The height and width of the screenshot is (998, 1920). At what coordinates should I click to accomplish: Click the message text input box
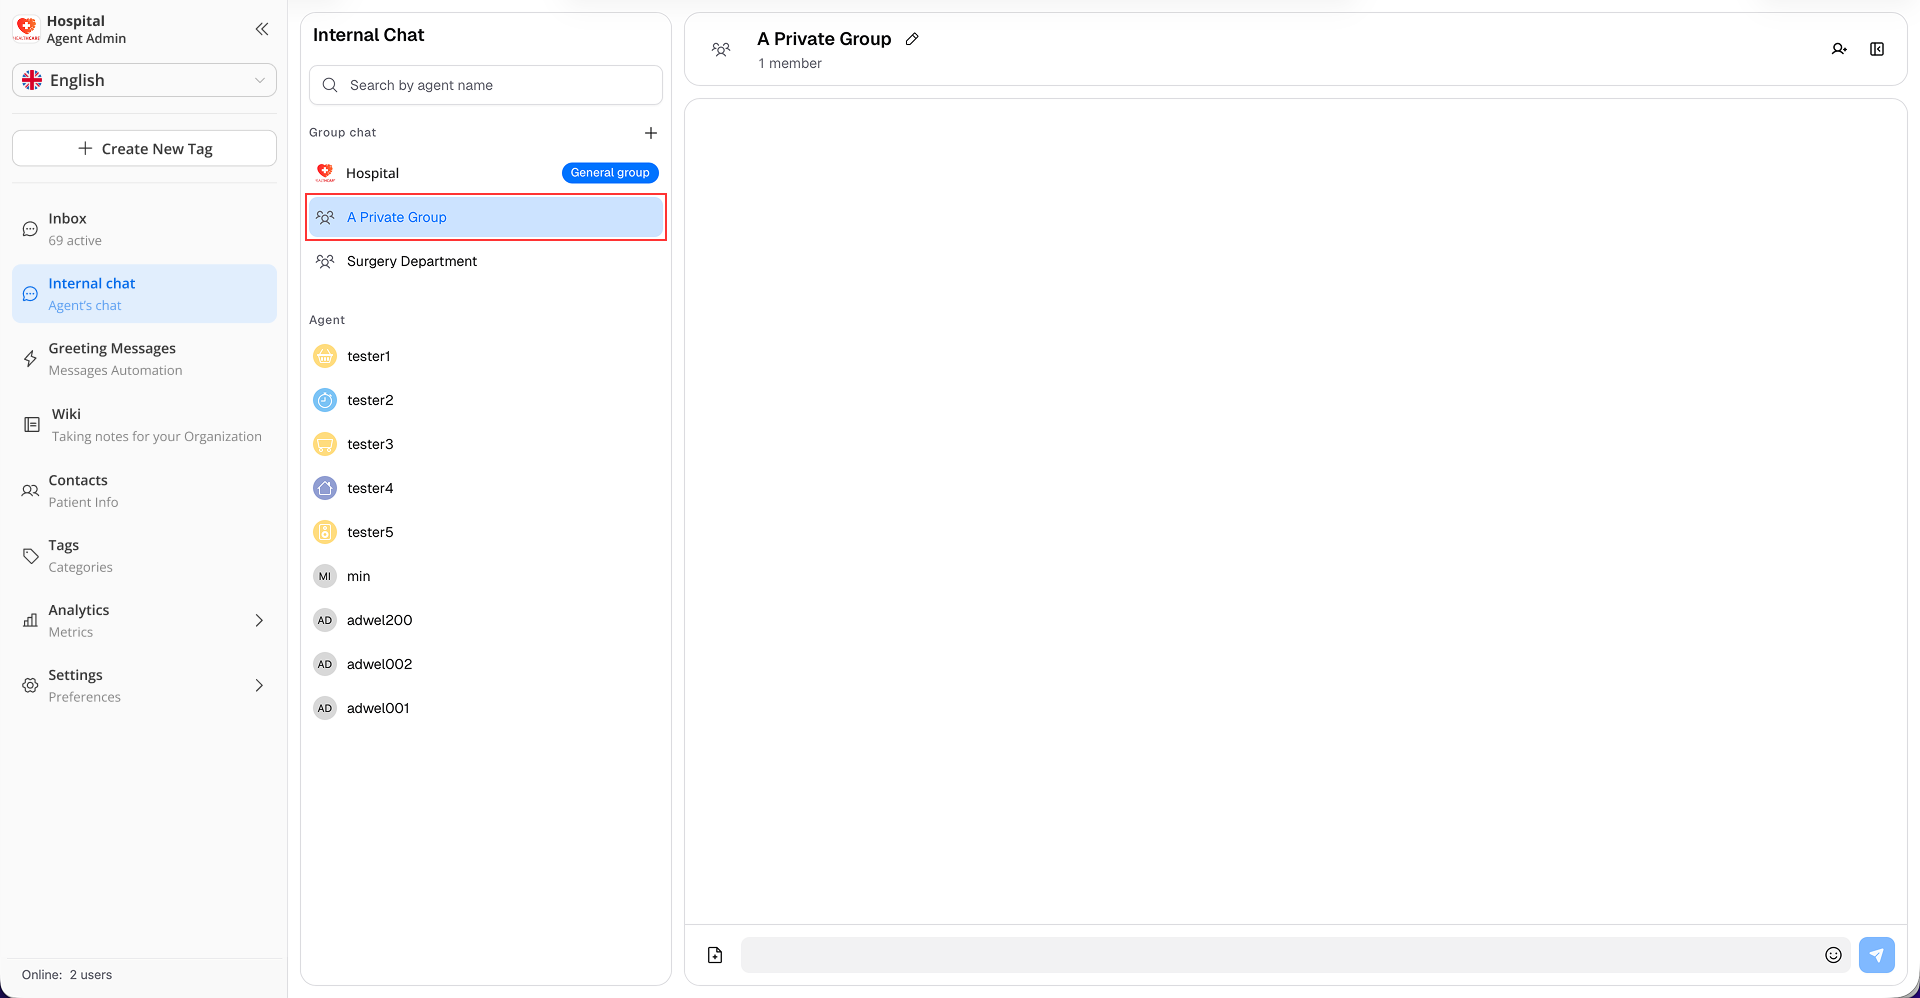tap(1280, 955)
